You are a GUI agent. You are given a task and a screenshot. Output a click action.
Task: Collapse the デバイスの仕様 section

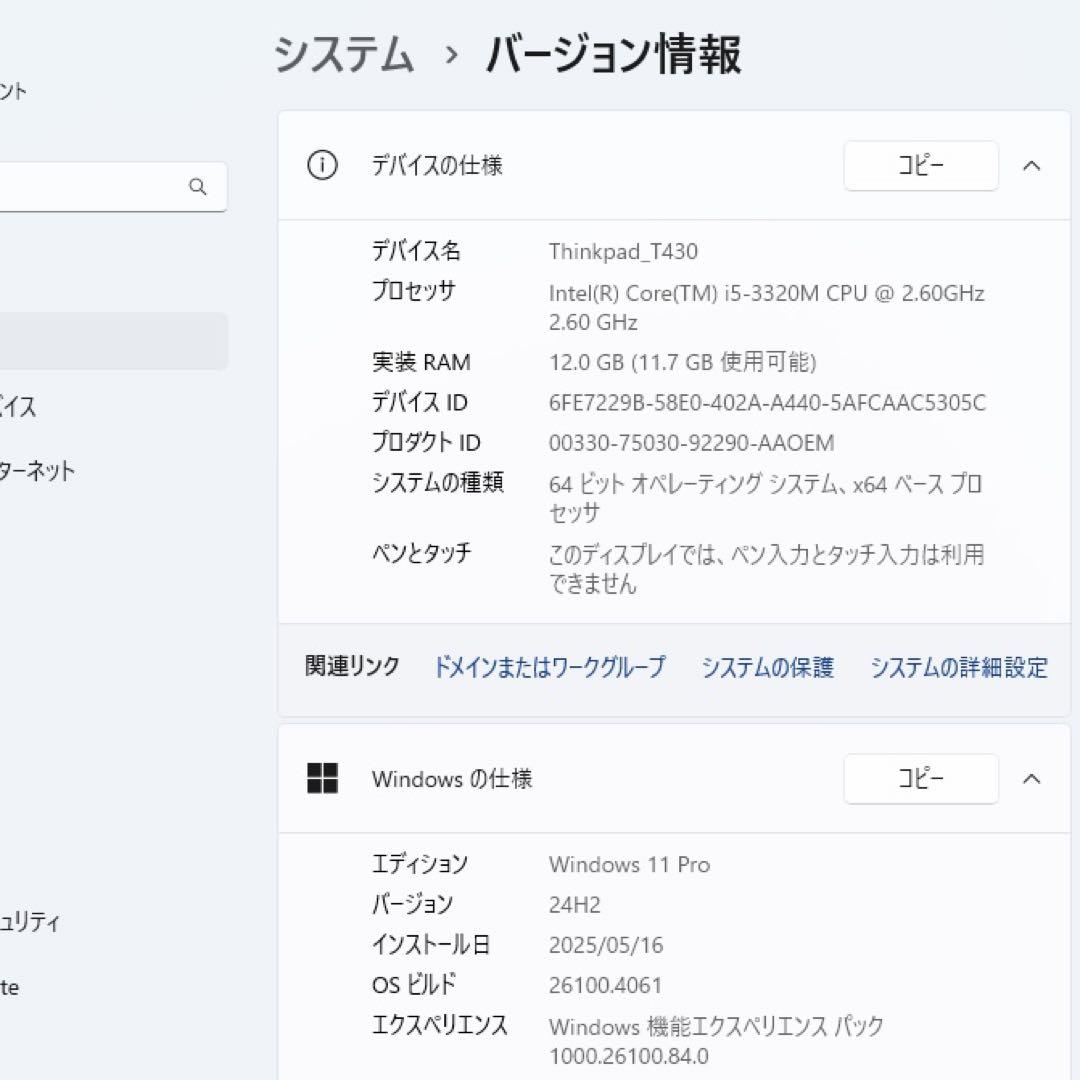click(1031, 166)
